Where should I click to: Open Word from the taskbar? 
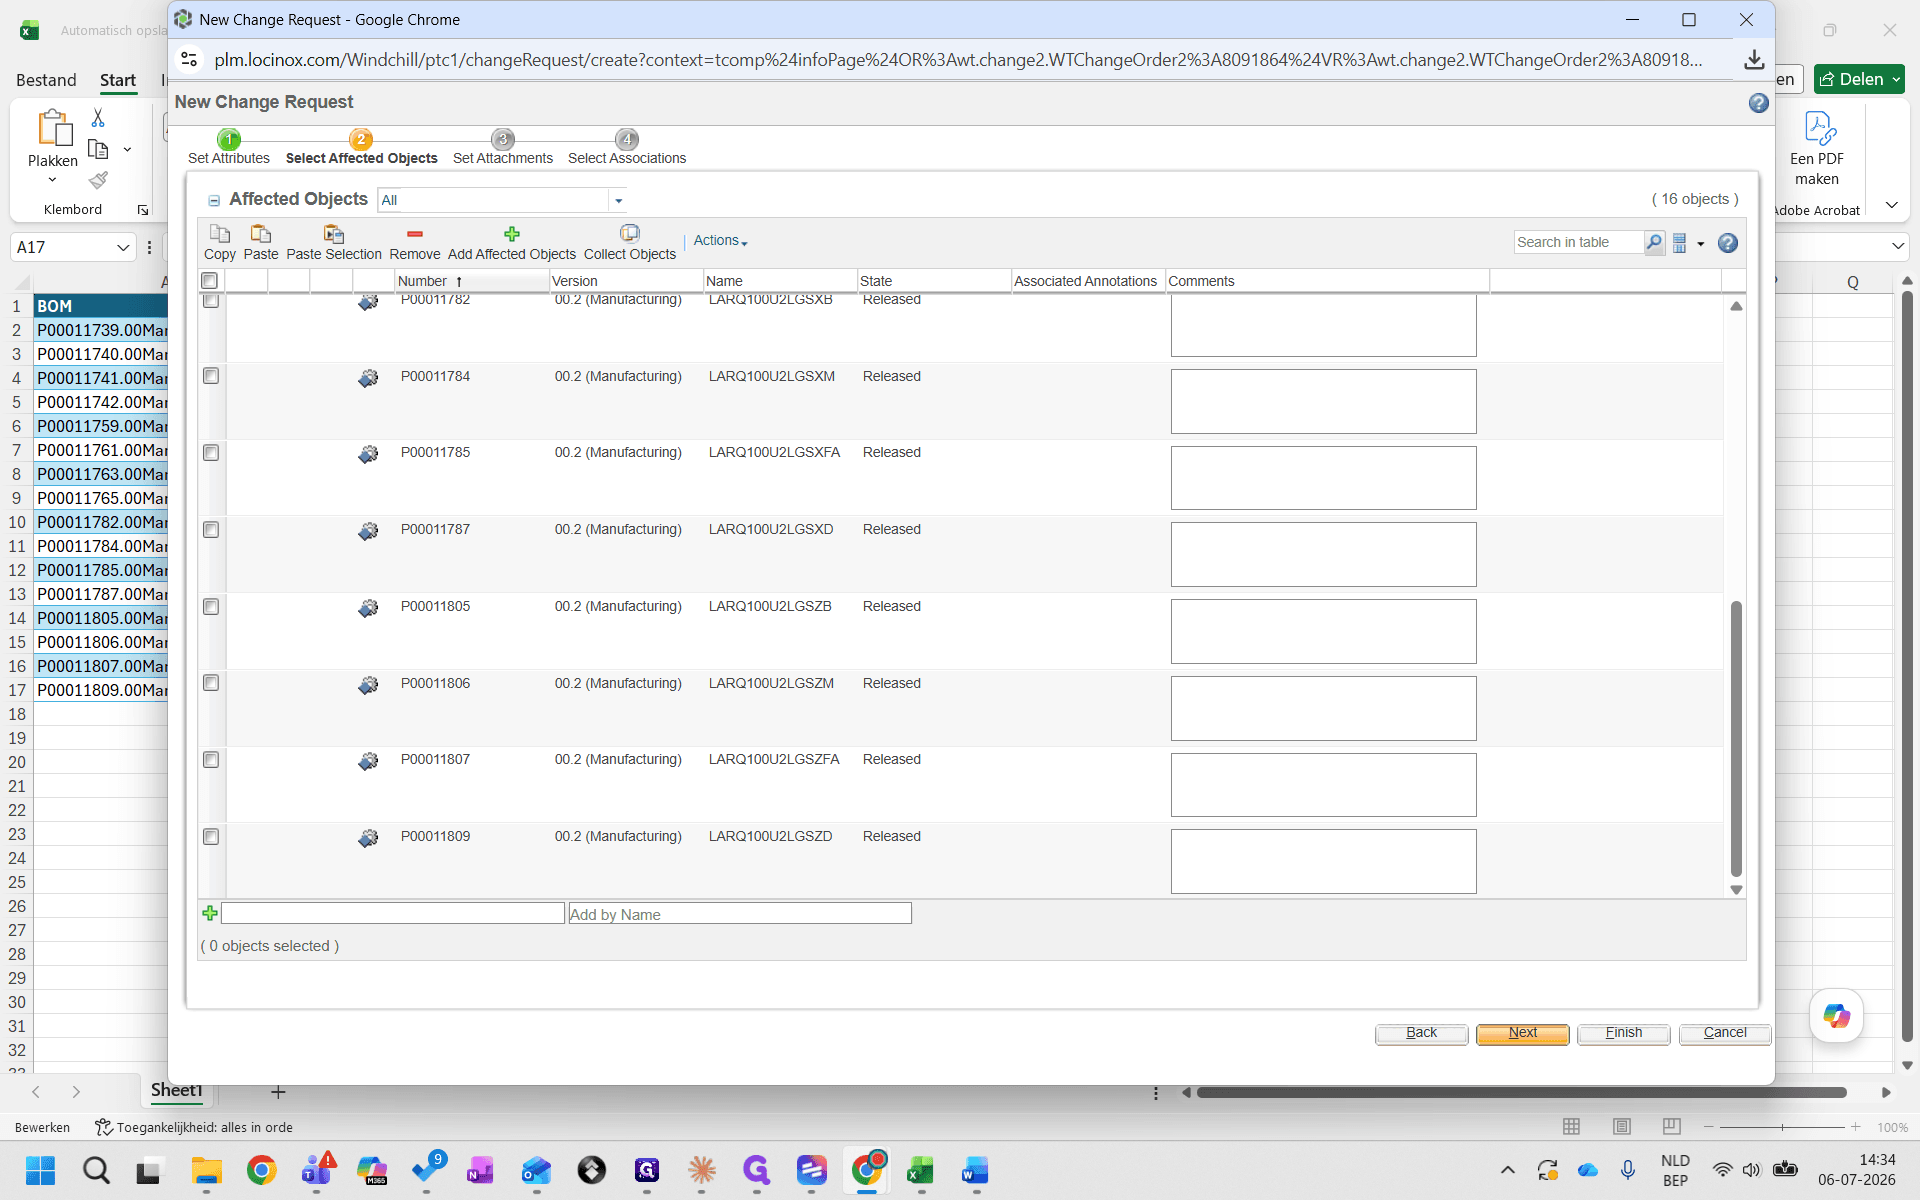(975, 1170)
